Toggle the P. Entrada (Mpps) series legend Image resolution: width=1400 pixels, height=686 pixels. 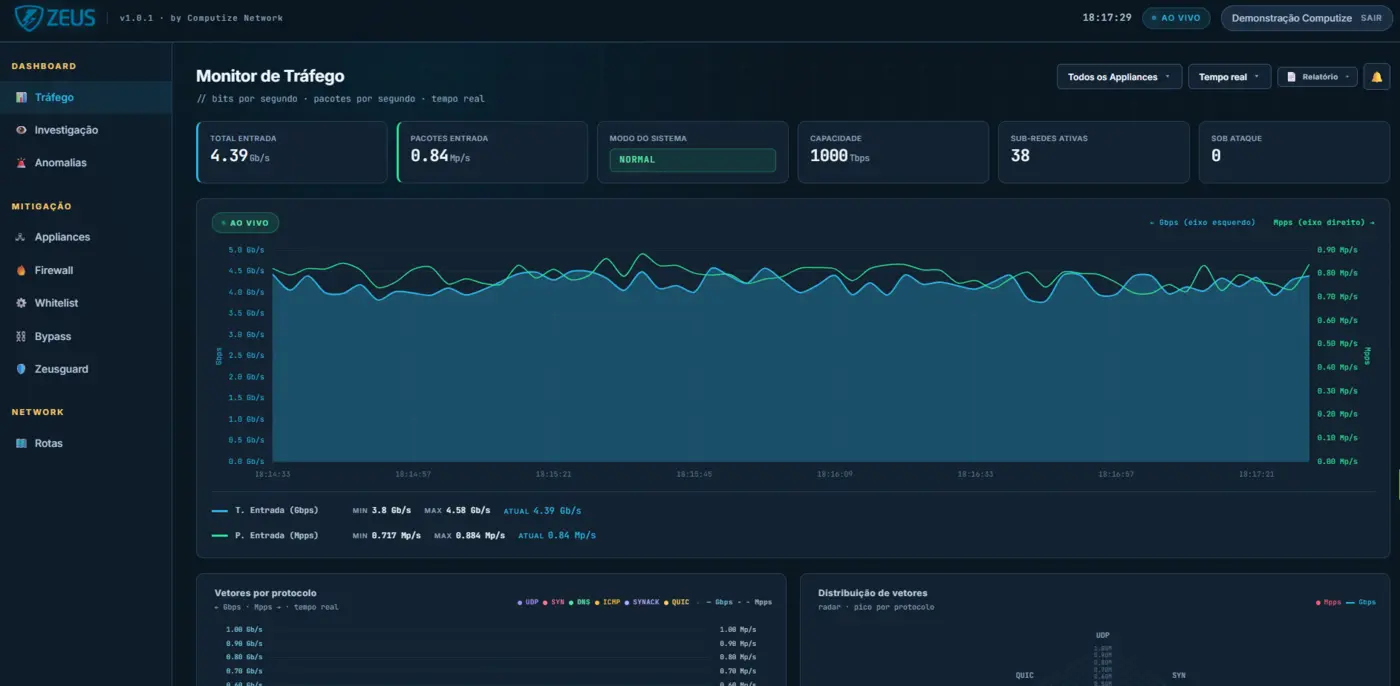coord(265,536)
